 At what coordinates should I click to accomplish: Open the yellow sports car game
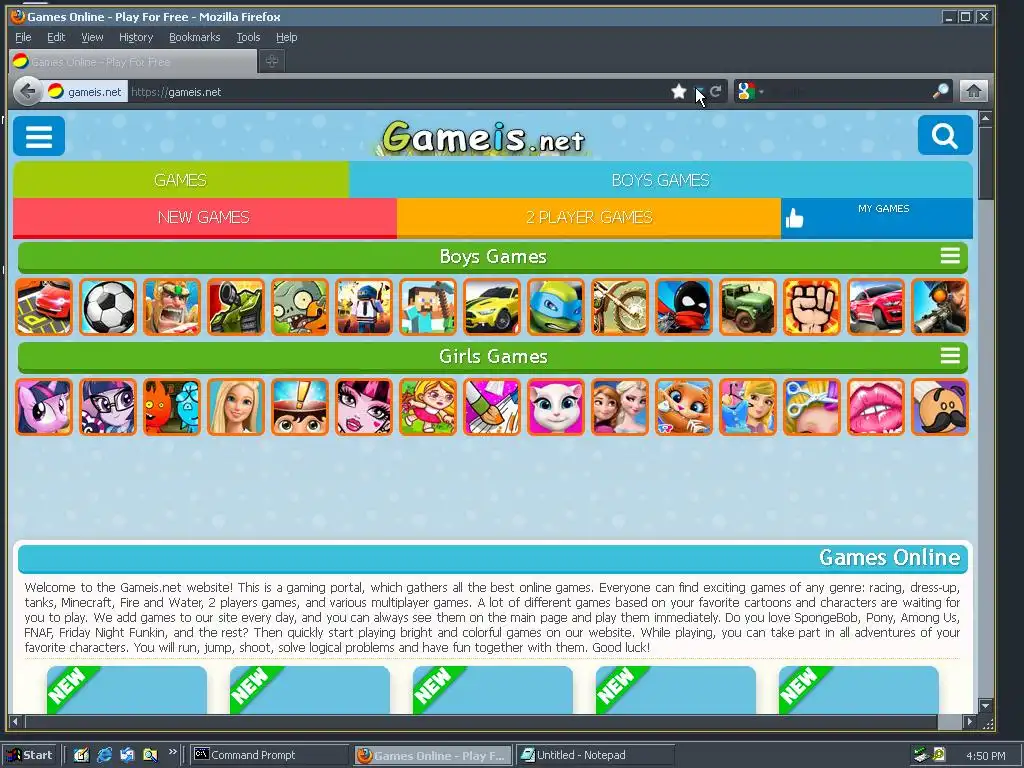(x=492, y=307)
